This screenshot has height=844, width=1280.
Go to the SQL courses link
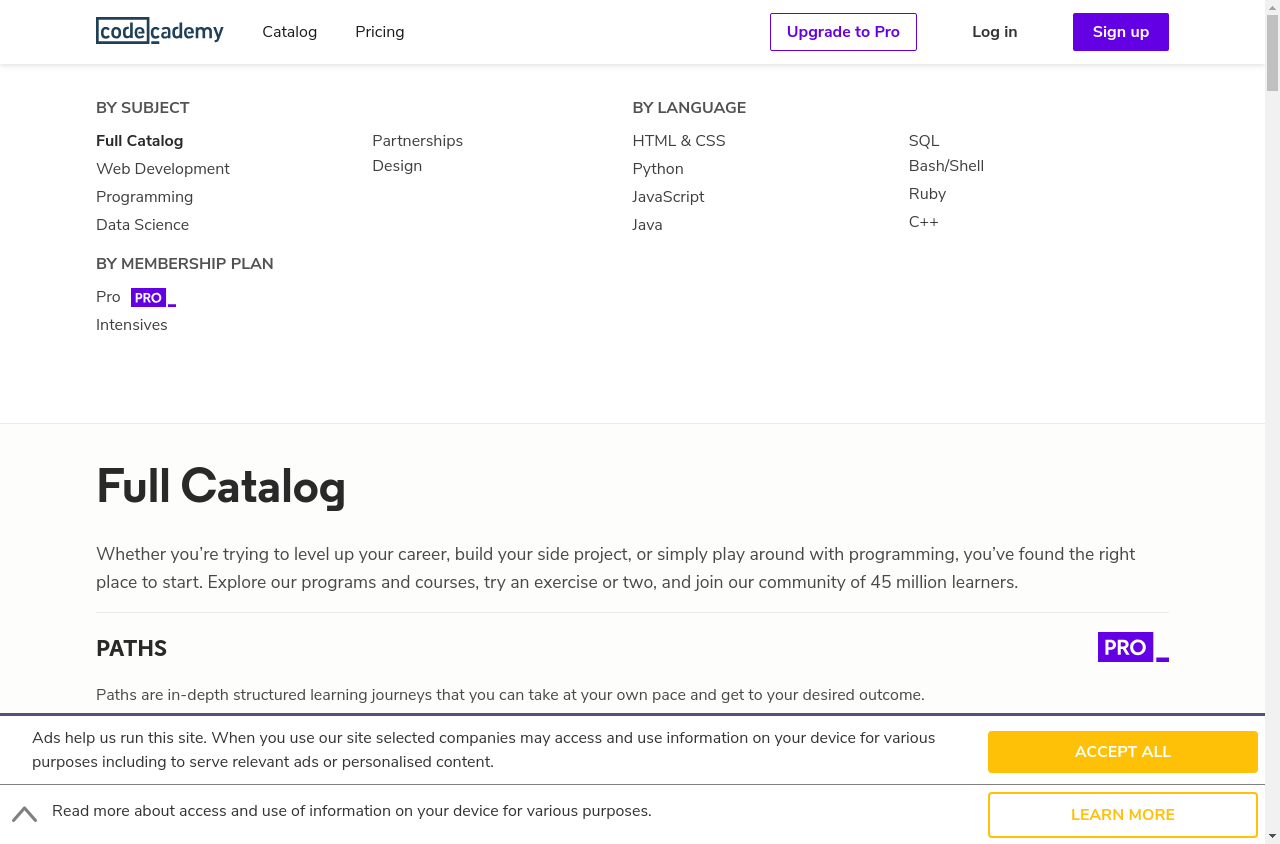pos(924,141)
